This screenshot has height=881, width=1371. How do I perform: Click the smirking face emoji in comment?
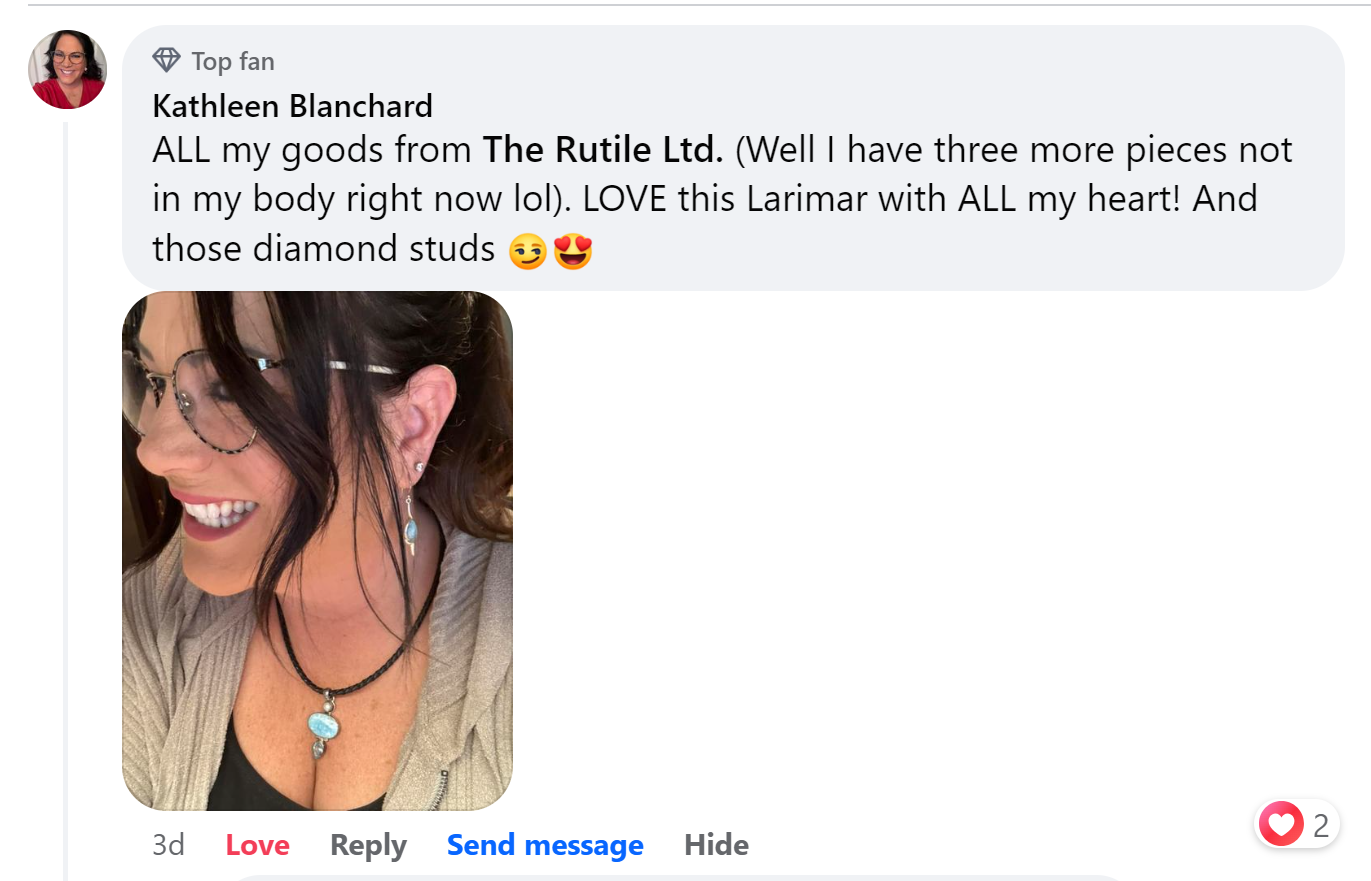coord(527,250)
